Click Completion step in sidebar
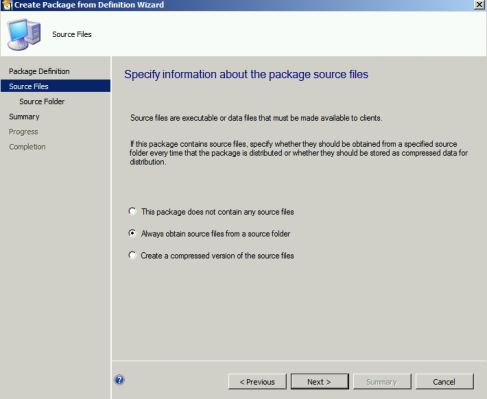Screen dimensions: 487x399 tap(27, 147)
